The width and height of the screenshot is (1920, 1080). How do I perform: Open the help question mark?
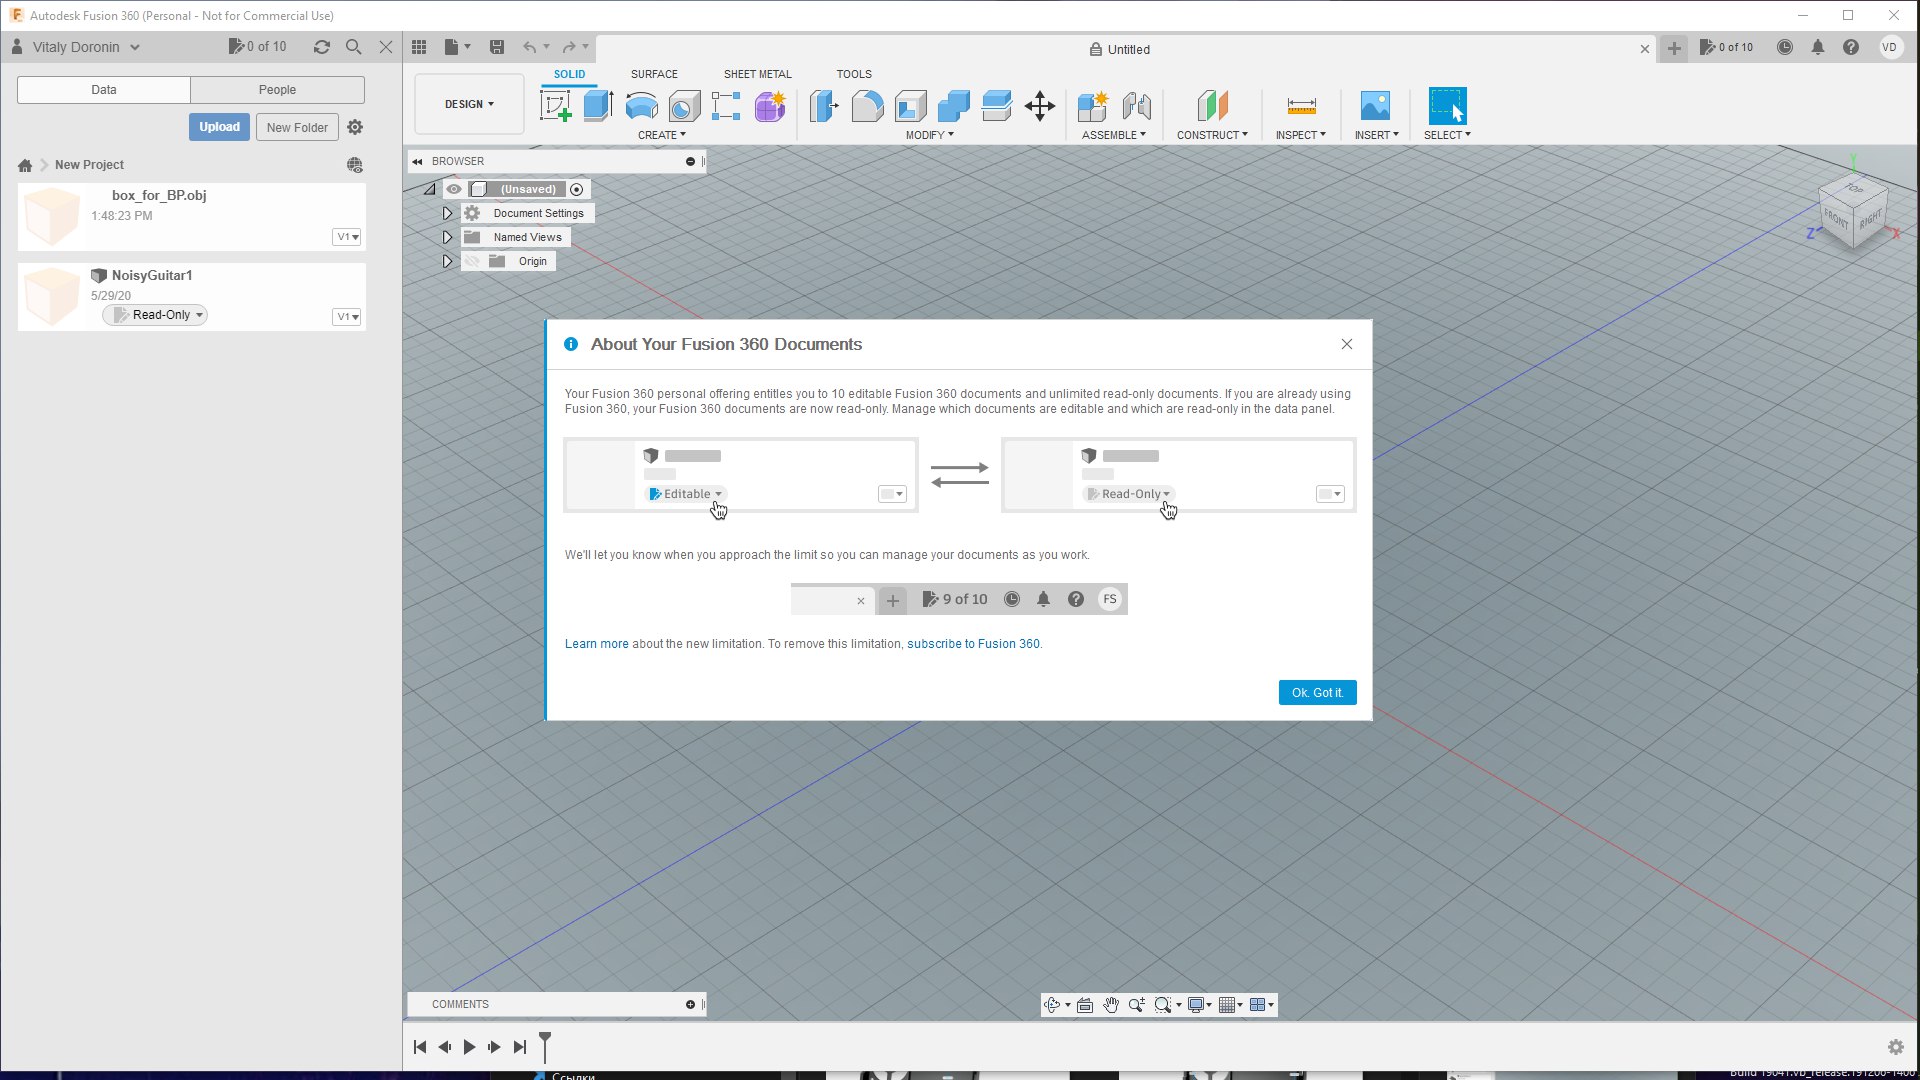[x=1851, y=47]
